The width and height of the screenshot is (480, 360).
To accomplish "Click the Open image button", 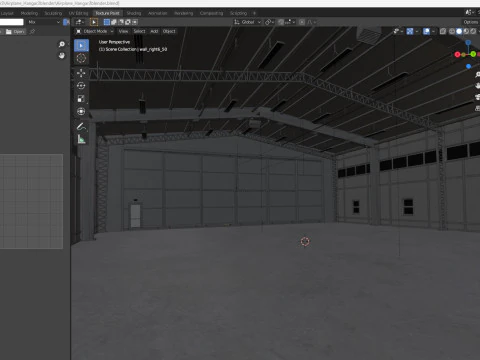I will coord(15,32).
